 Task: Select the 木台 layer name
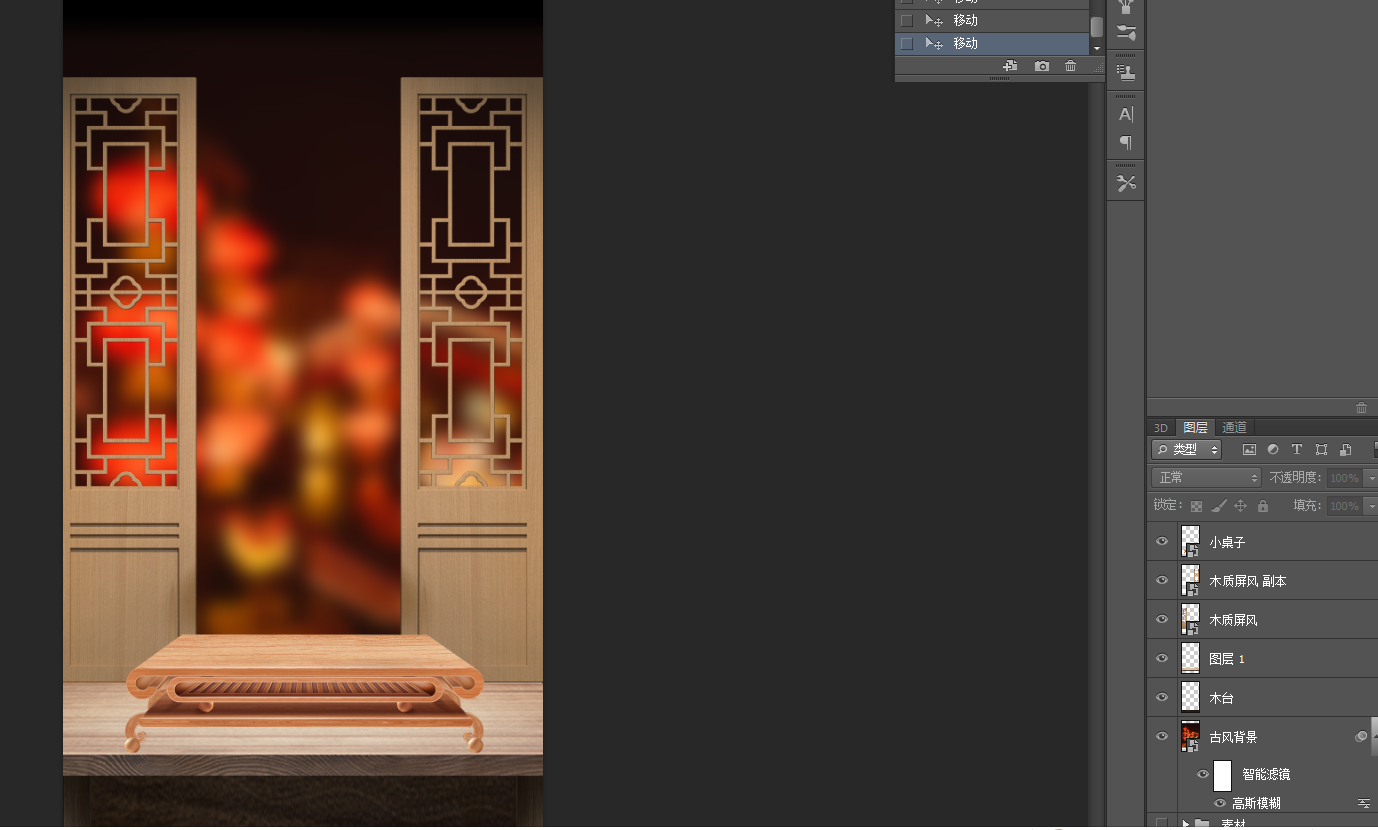[x=1221, y=698]
